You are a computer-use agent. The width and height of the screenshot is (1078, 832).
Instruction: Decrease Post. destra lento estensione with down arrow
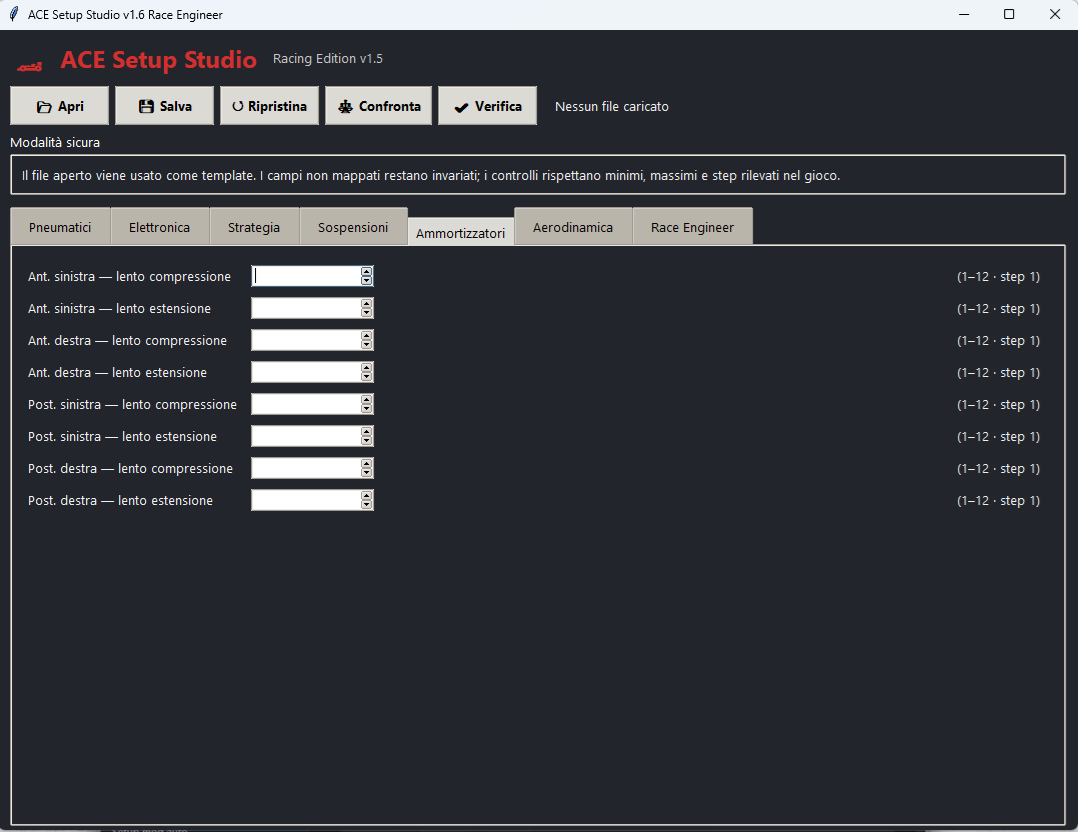pyautogui.click(x=366, y=505)
